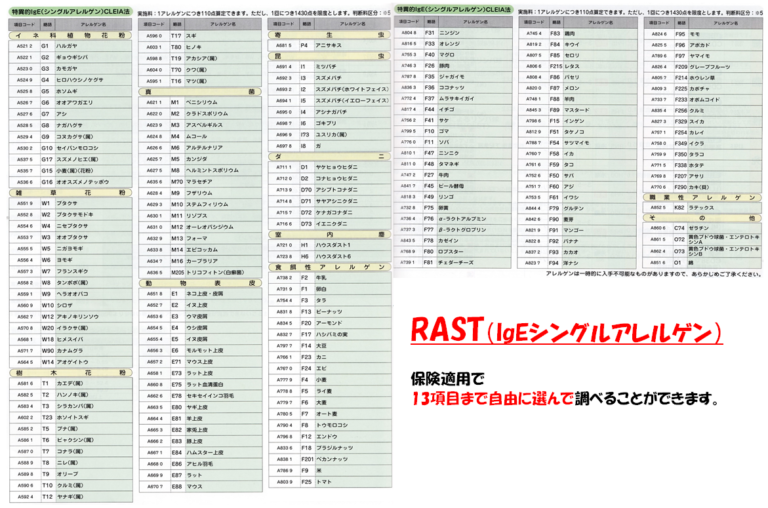768x508 pixels.
Task: Select F209 グレープフルーツ allergen
Action: click(x=703, y=67)
